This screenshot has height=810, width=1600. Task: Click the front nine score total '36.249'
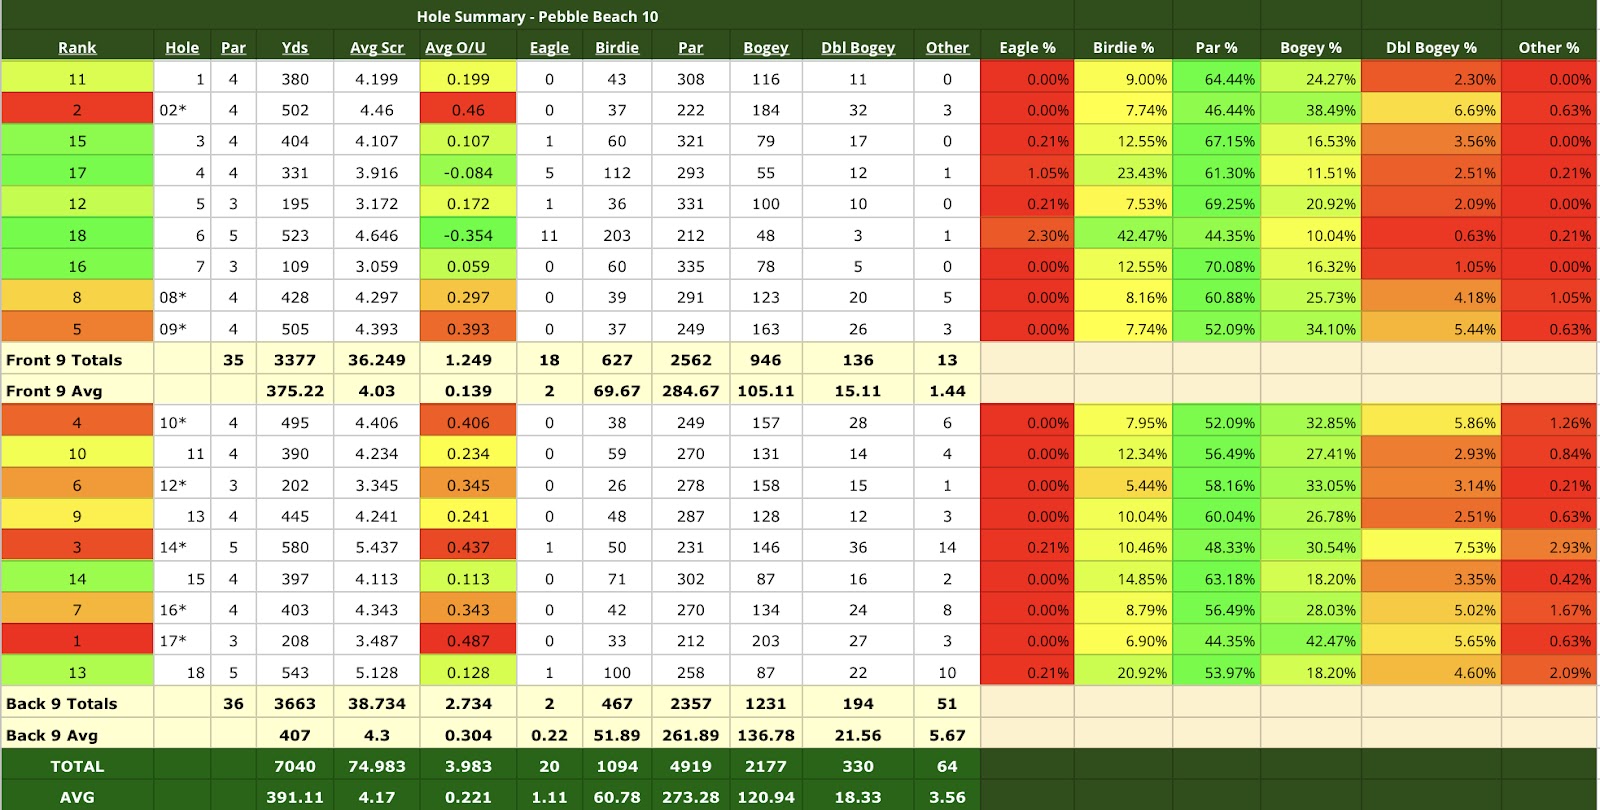coord(377,360)
